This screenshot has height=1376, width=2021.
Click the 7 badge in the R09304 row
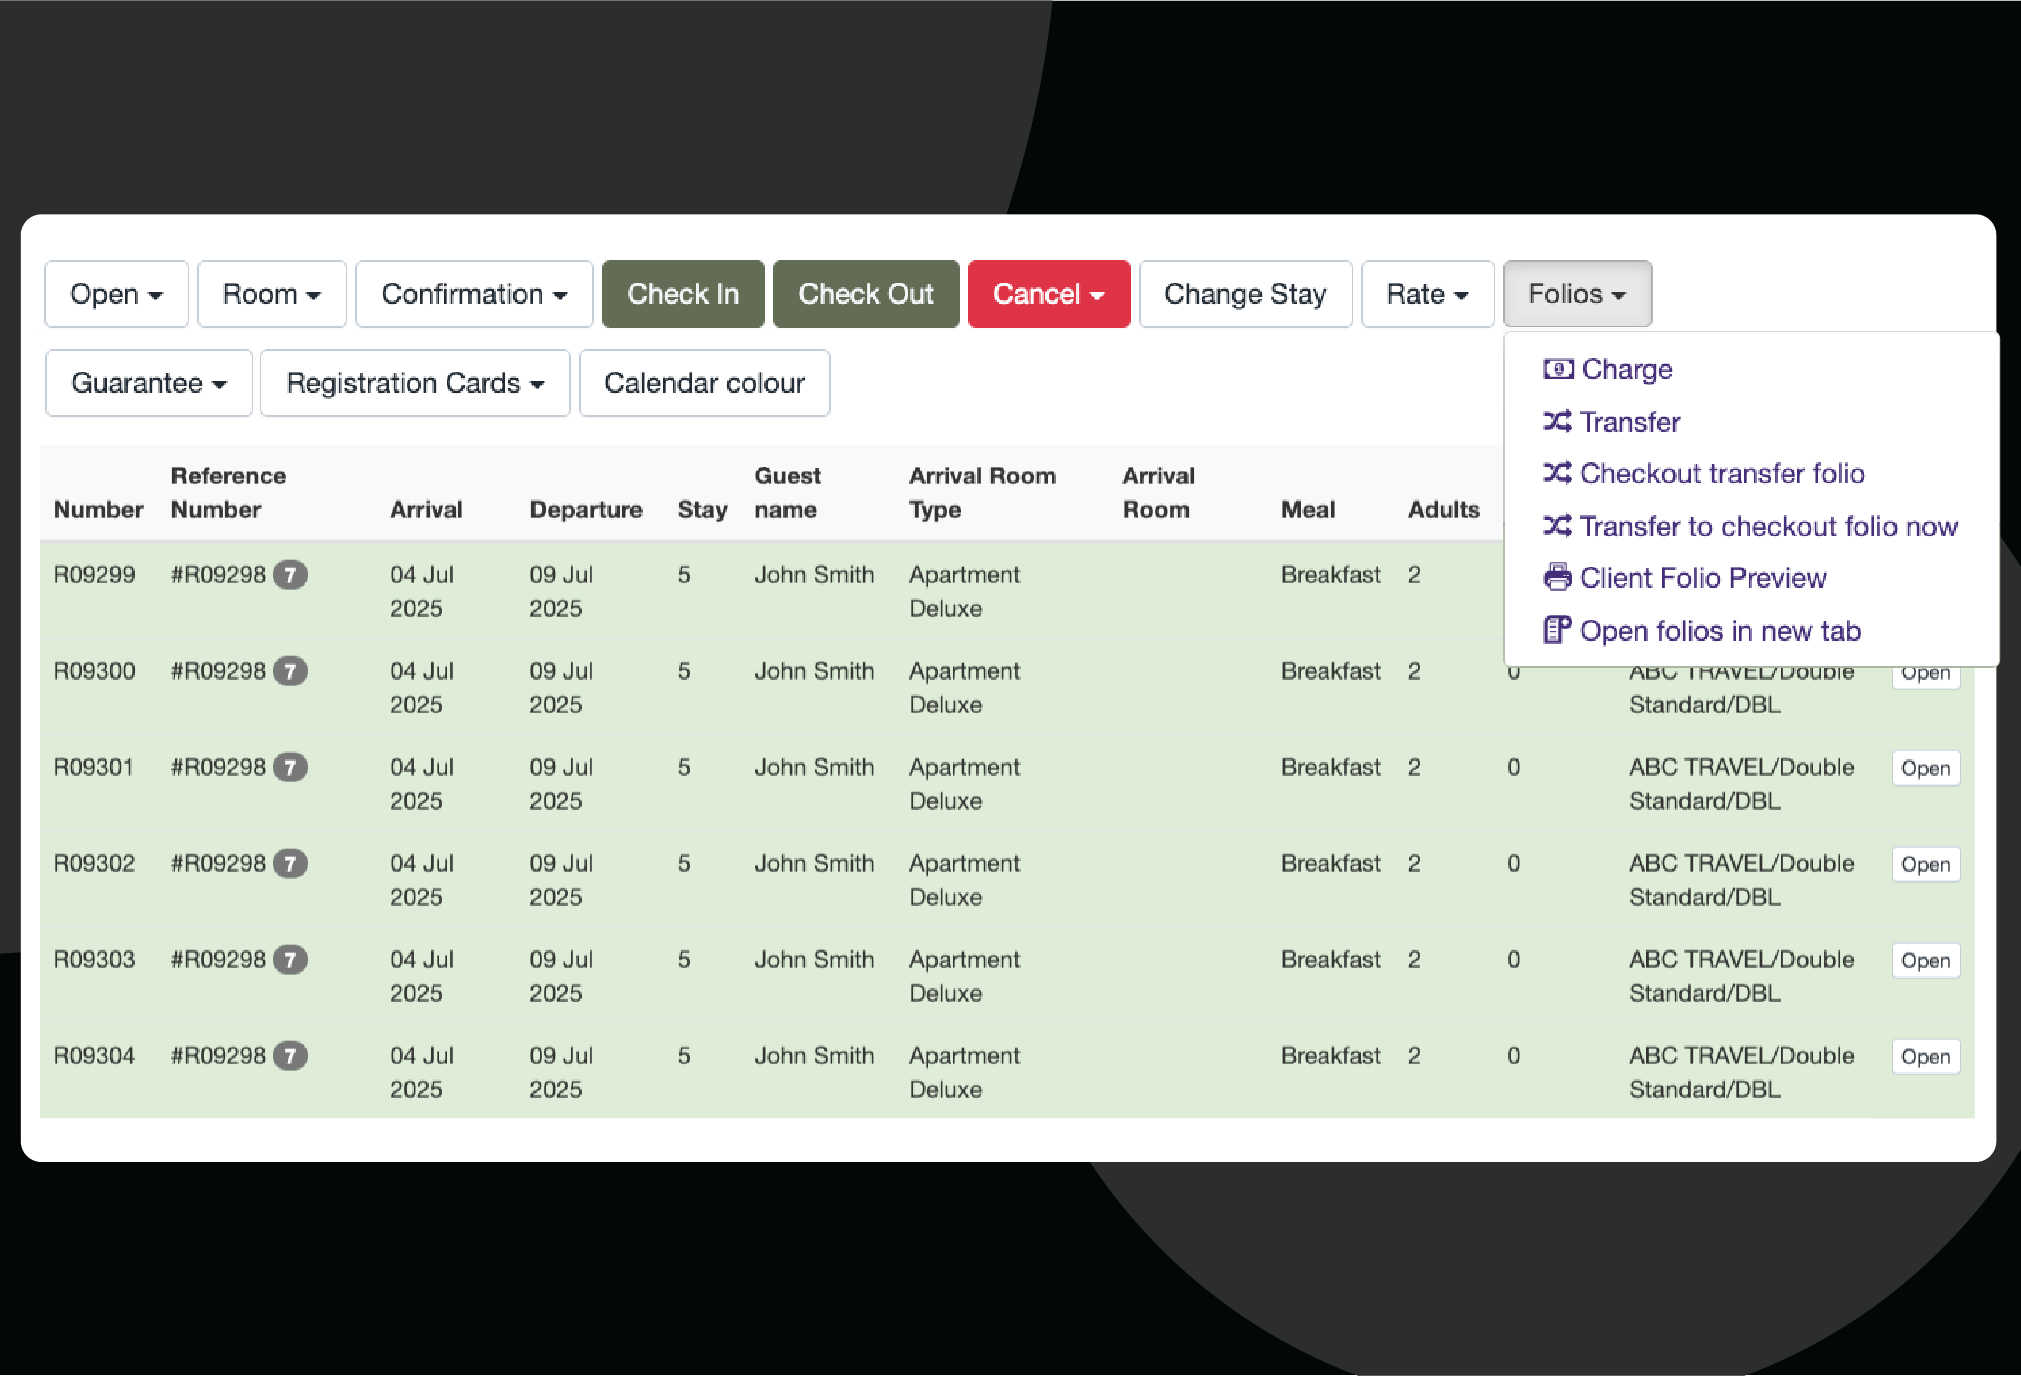pos(290,1056)
